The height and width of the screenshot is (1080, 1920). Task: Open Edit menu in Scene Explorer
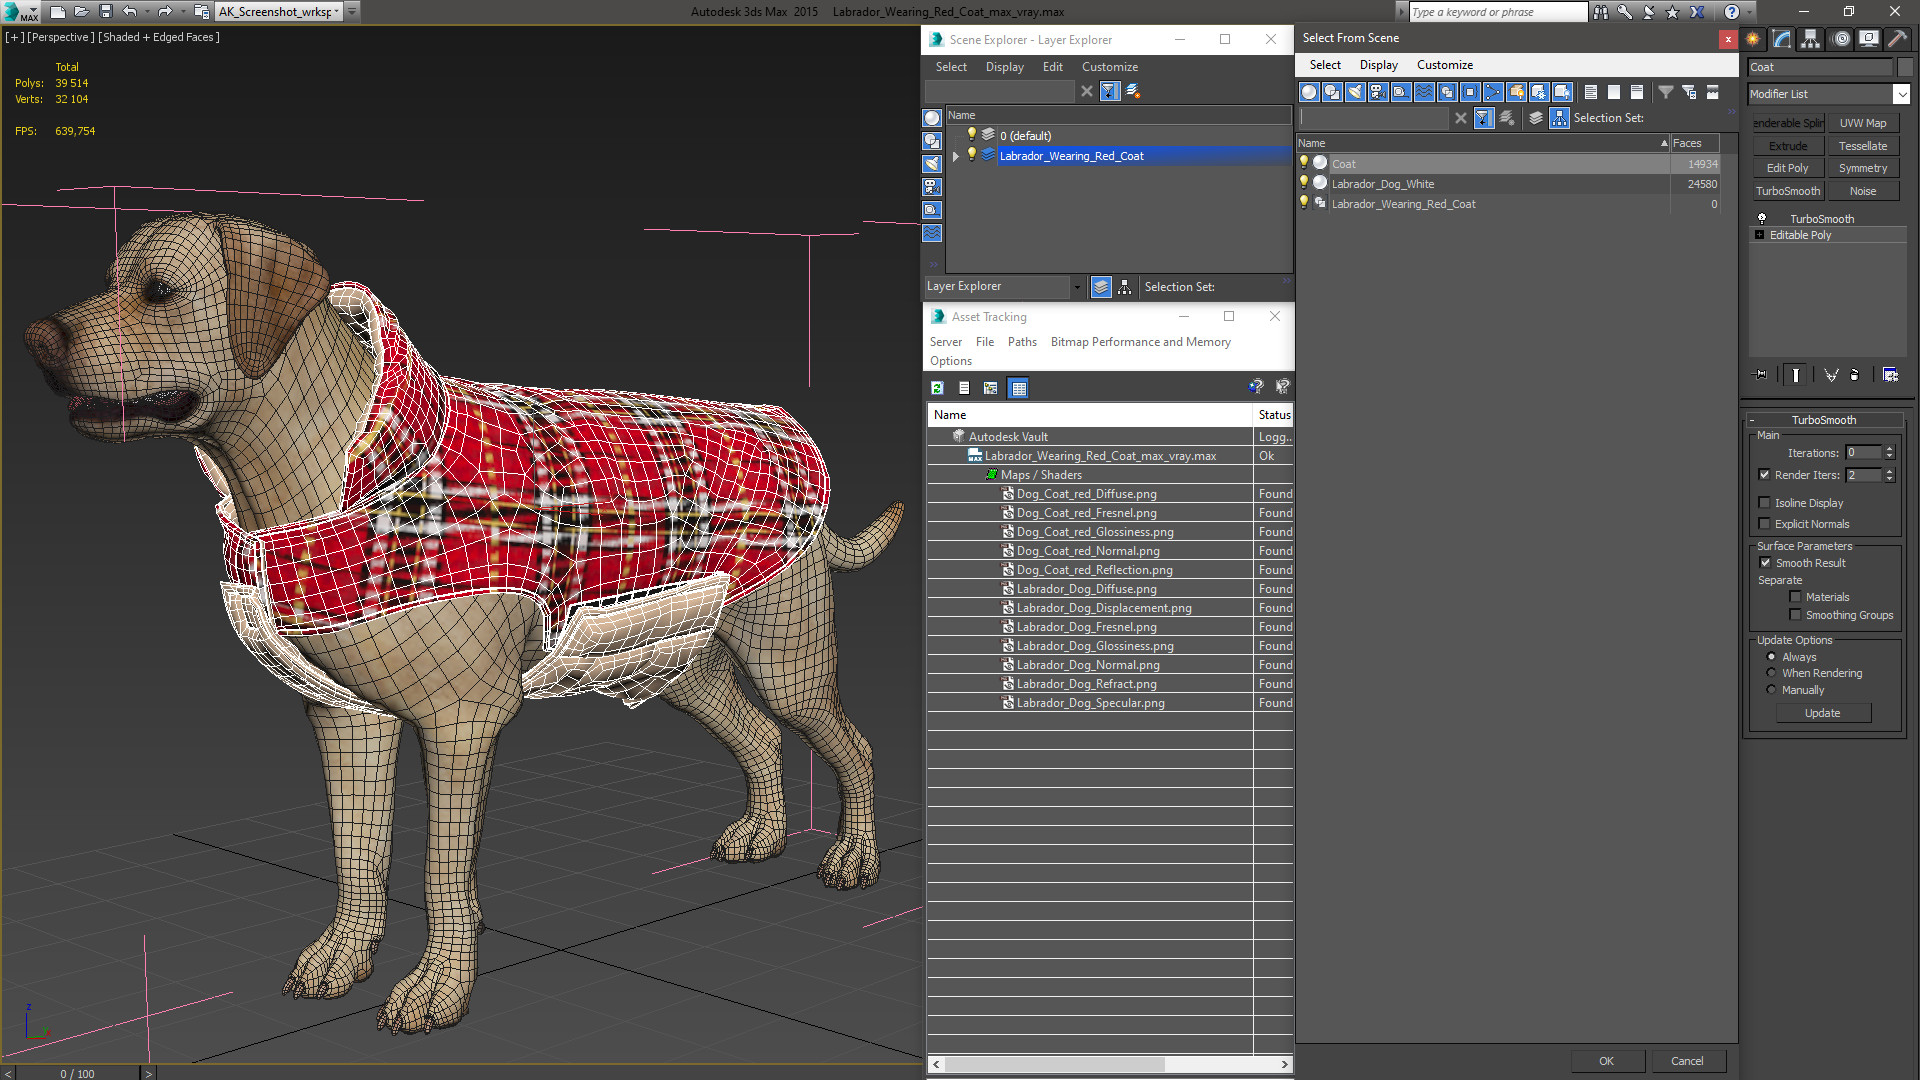click(1052, 67)
